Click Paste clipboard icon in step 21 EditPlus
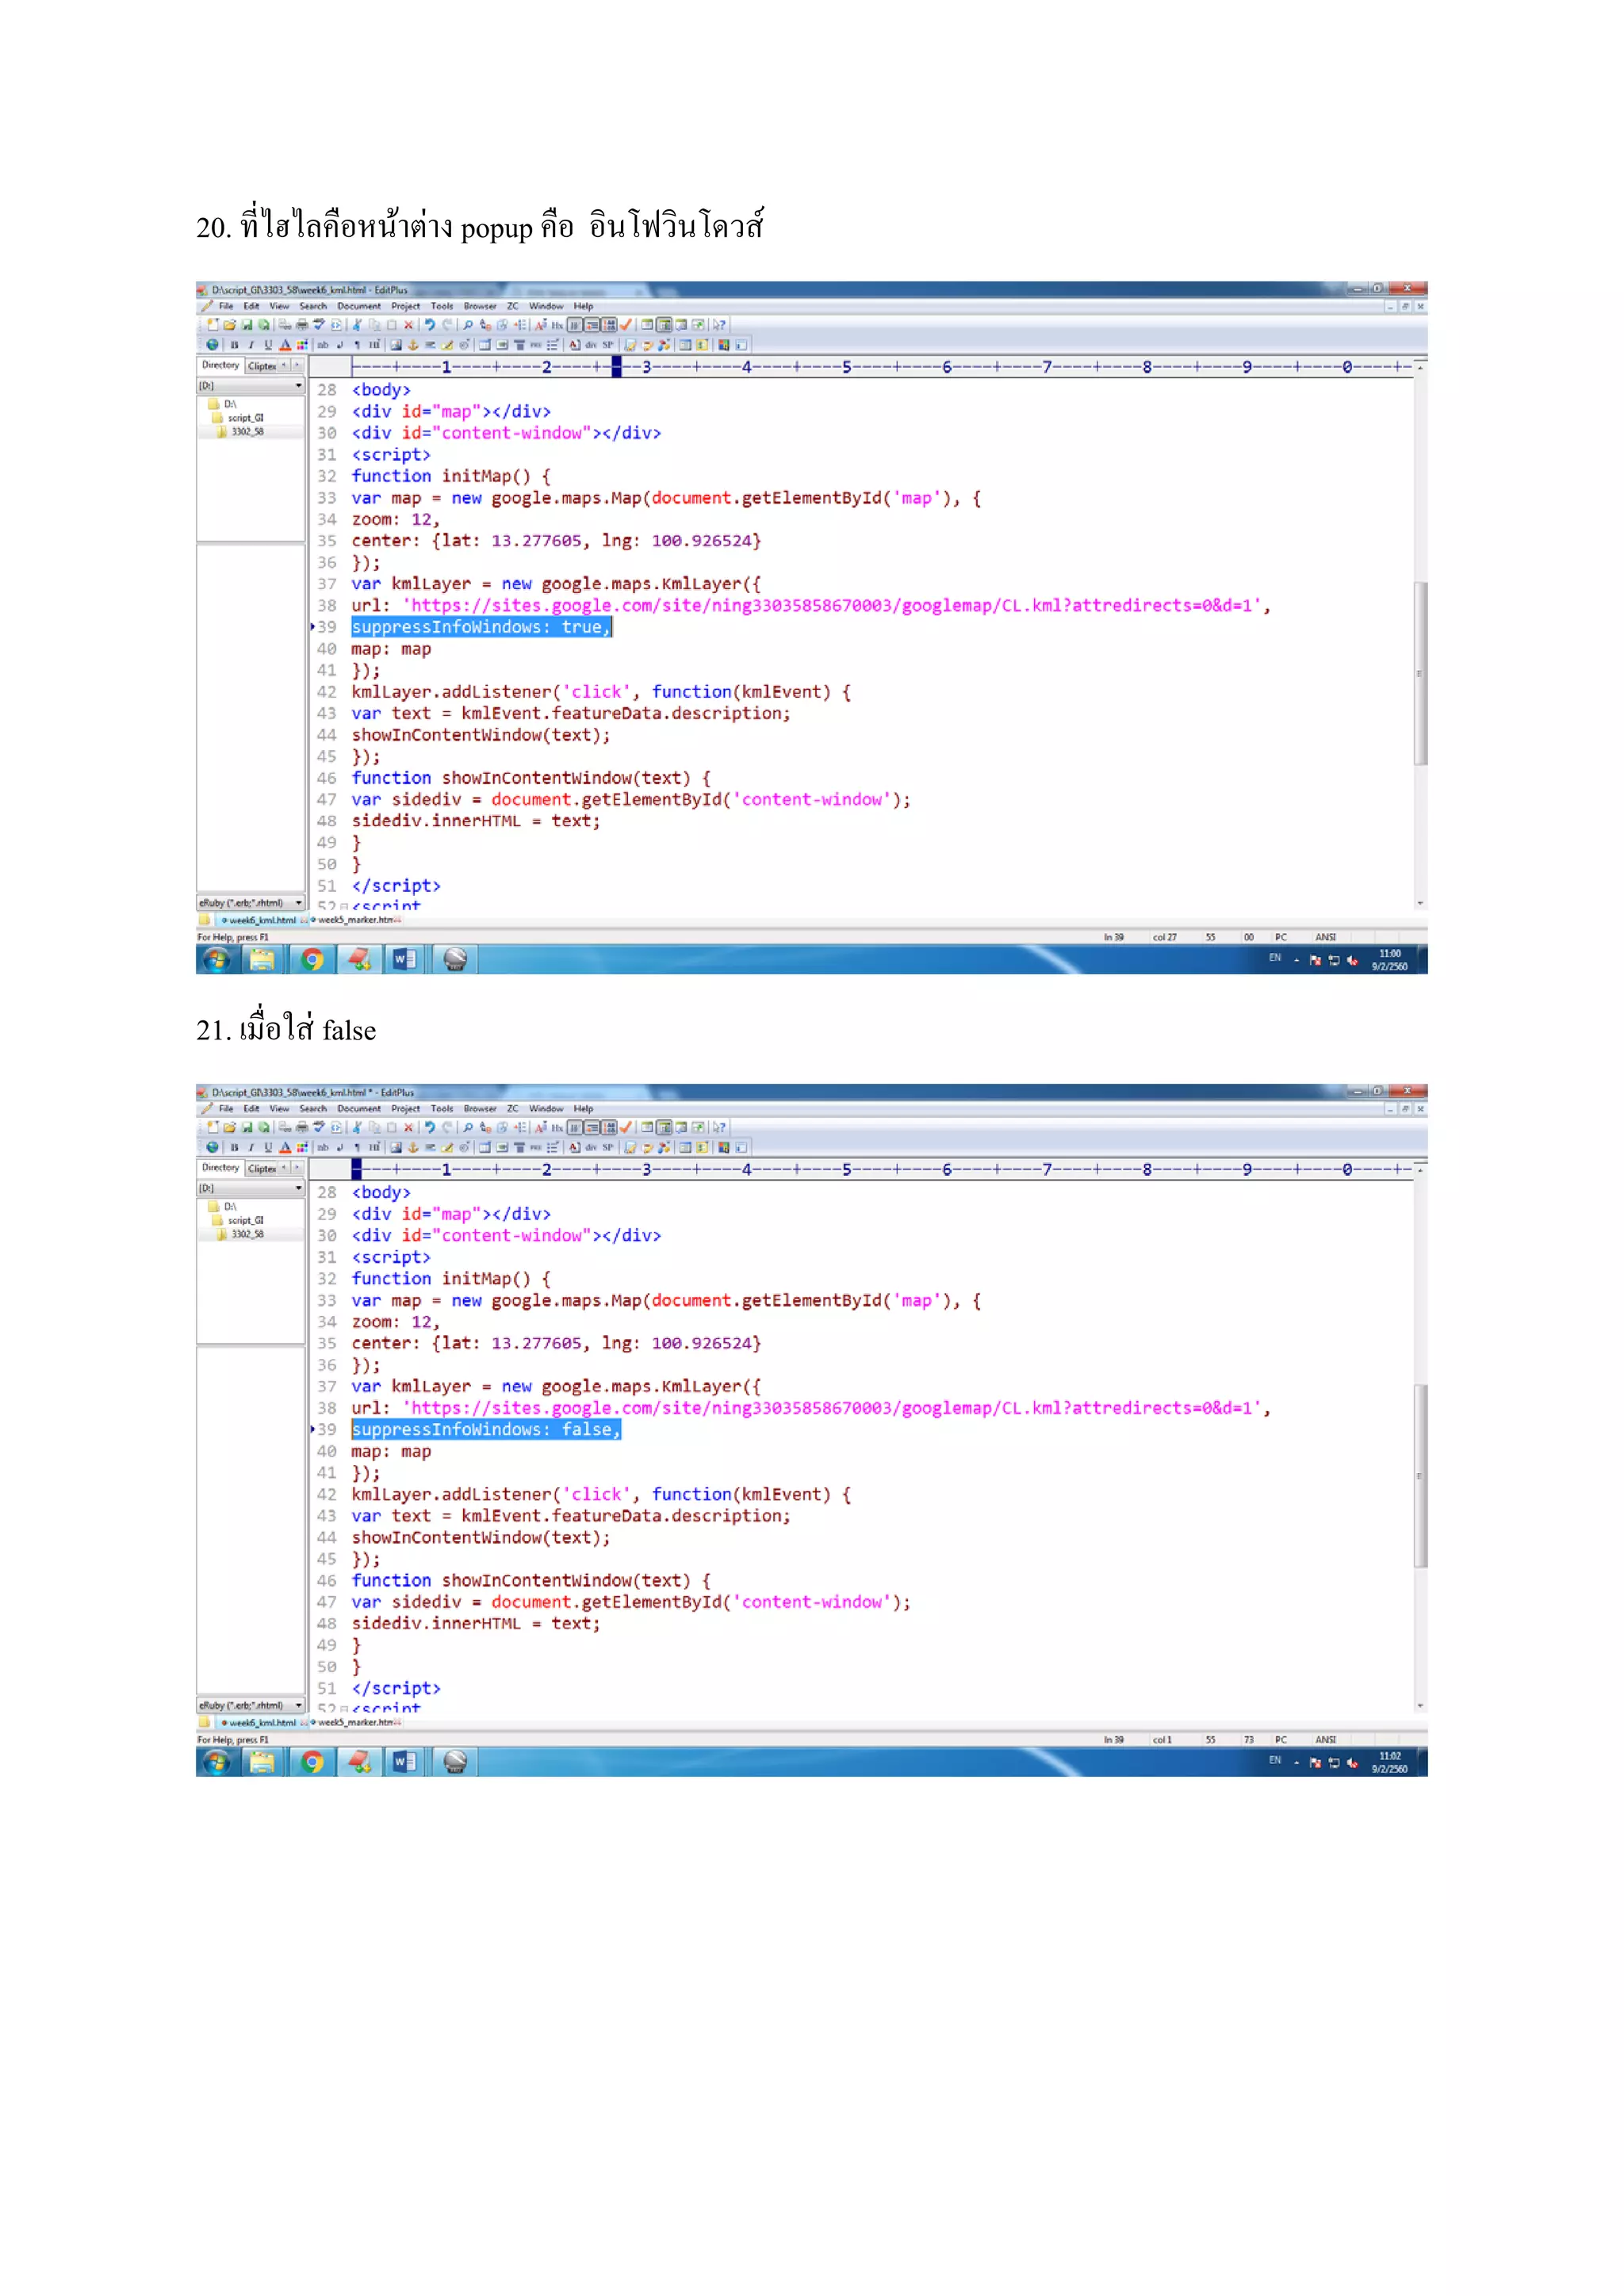This screenshot has height=2296, width=1624. point(392,1127)
